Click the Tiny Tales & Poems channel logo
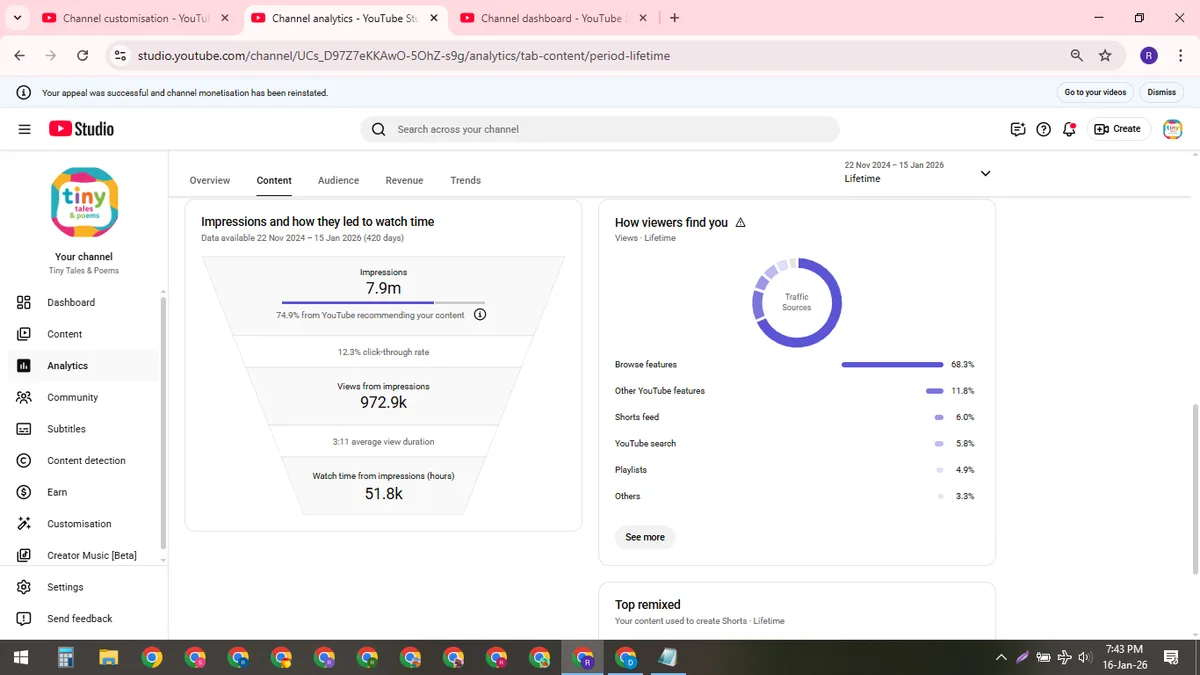This screenshot has height=675, width=1200. (x=84, y=202)
